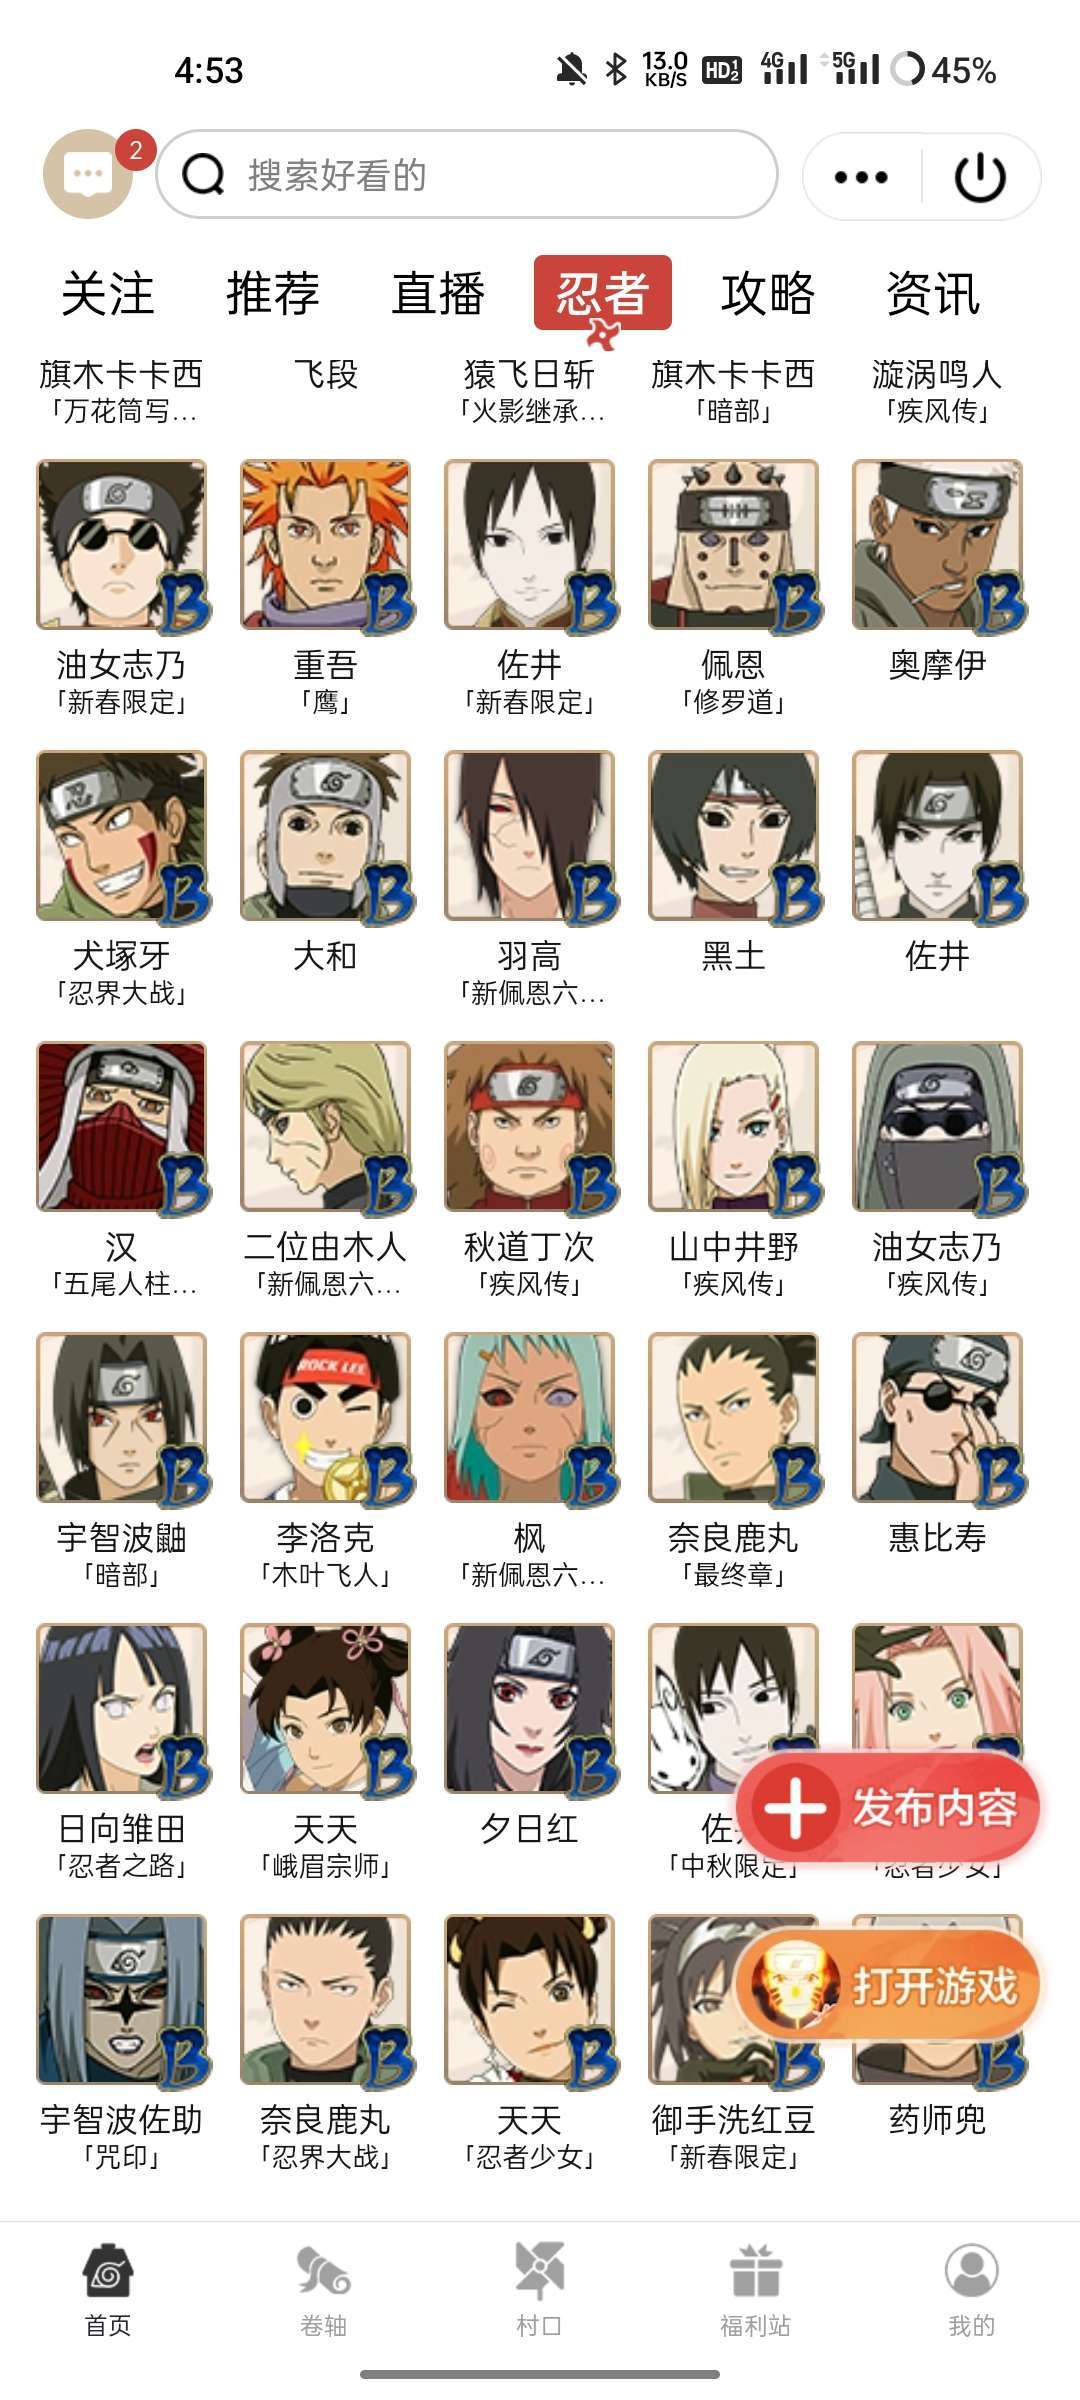This screenshot has height=2400, width=1080.
Task: Tap the power close icon
Action: [979, 176]
